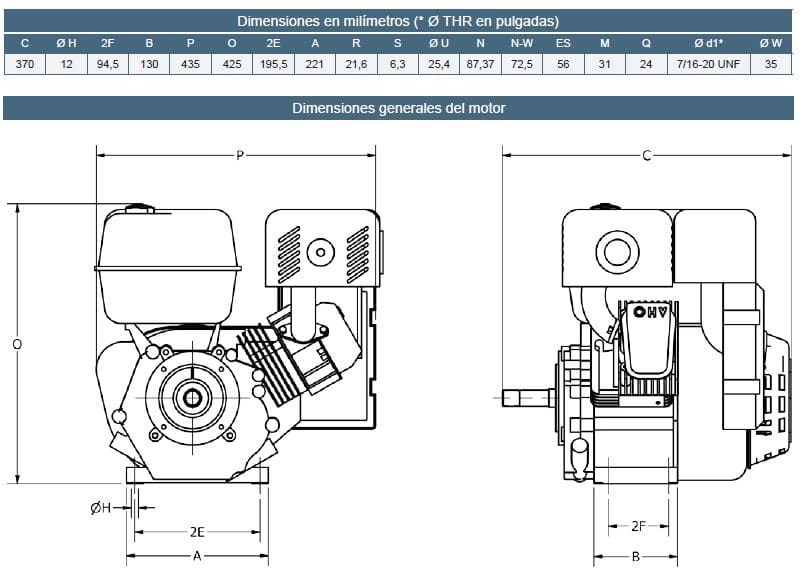Click the muffler guard with louvers
803x577 pixels.
(322, 248)
